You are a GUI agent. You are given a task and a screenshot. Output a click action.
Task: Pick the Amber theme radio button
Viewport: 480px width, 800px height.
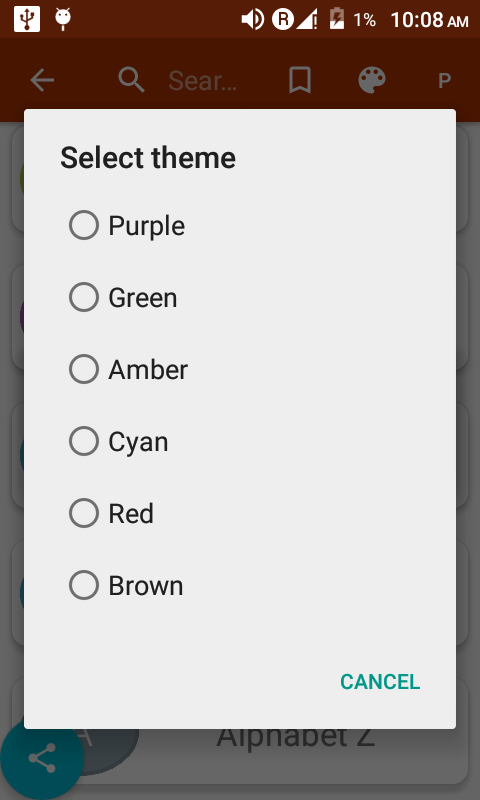coord(84,369)
